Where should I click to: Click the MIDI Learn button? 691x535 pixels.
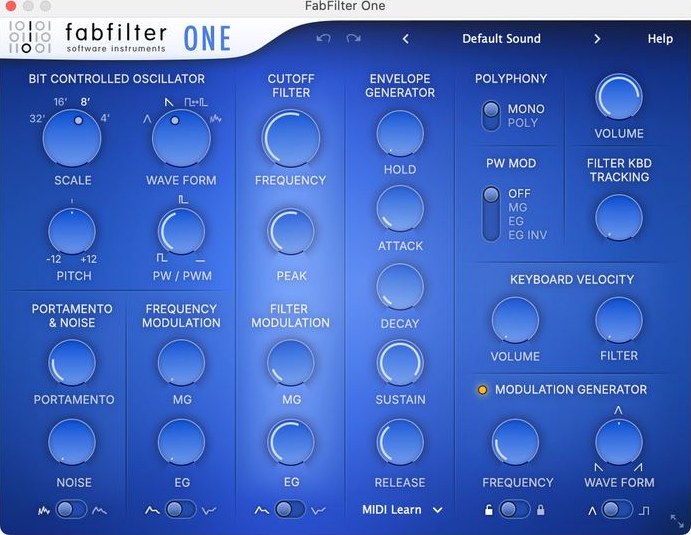click(392, 510)
